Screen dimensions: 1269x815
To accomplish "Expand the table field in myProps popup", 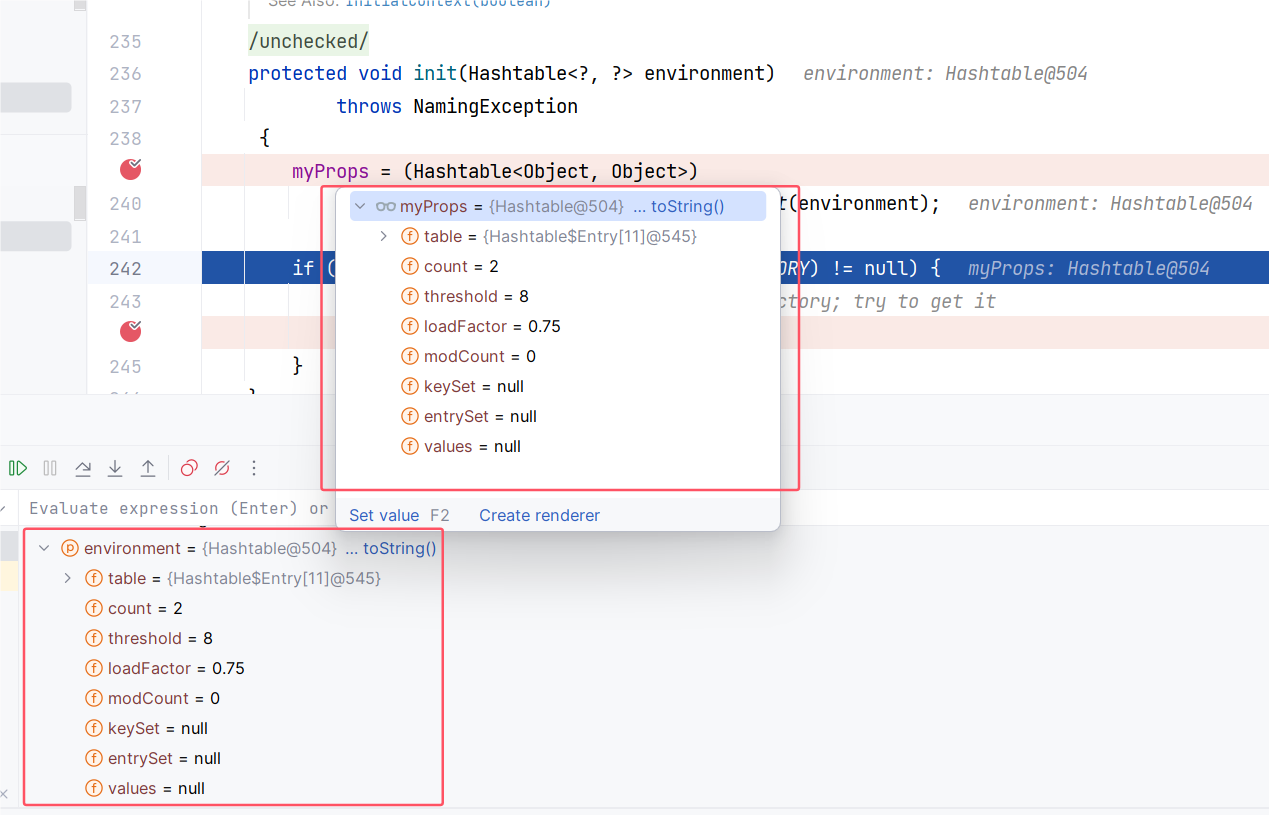I will 384,237.
